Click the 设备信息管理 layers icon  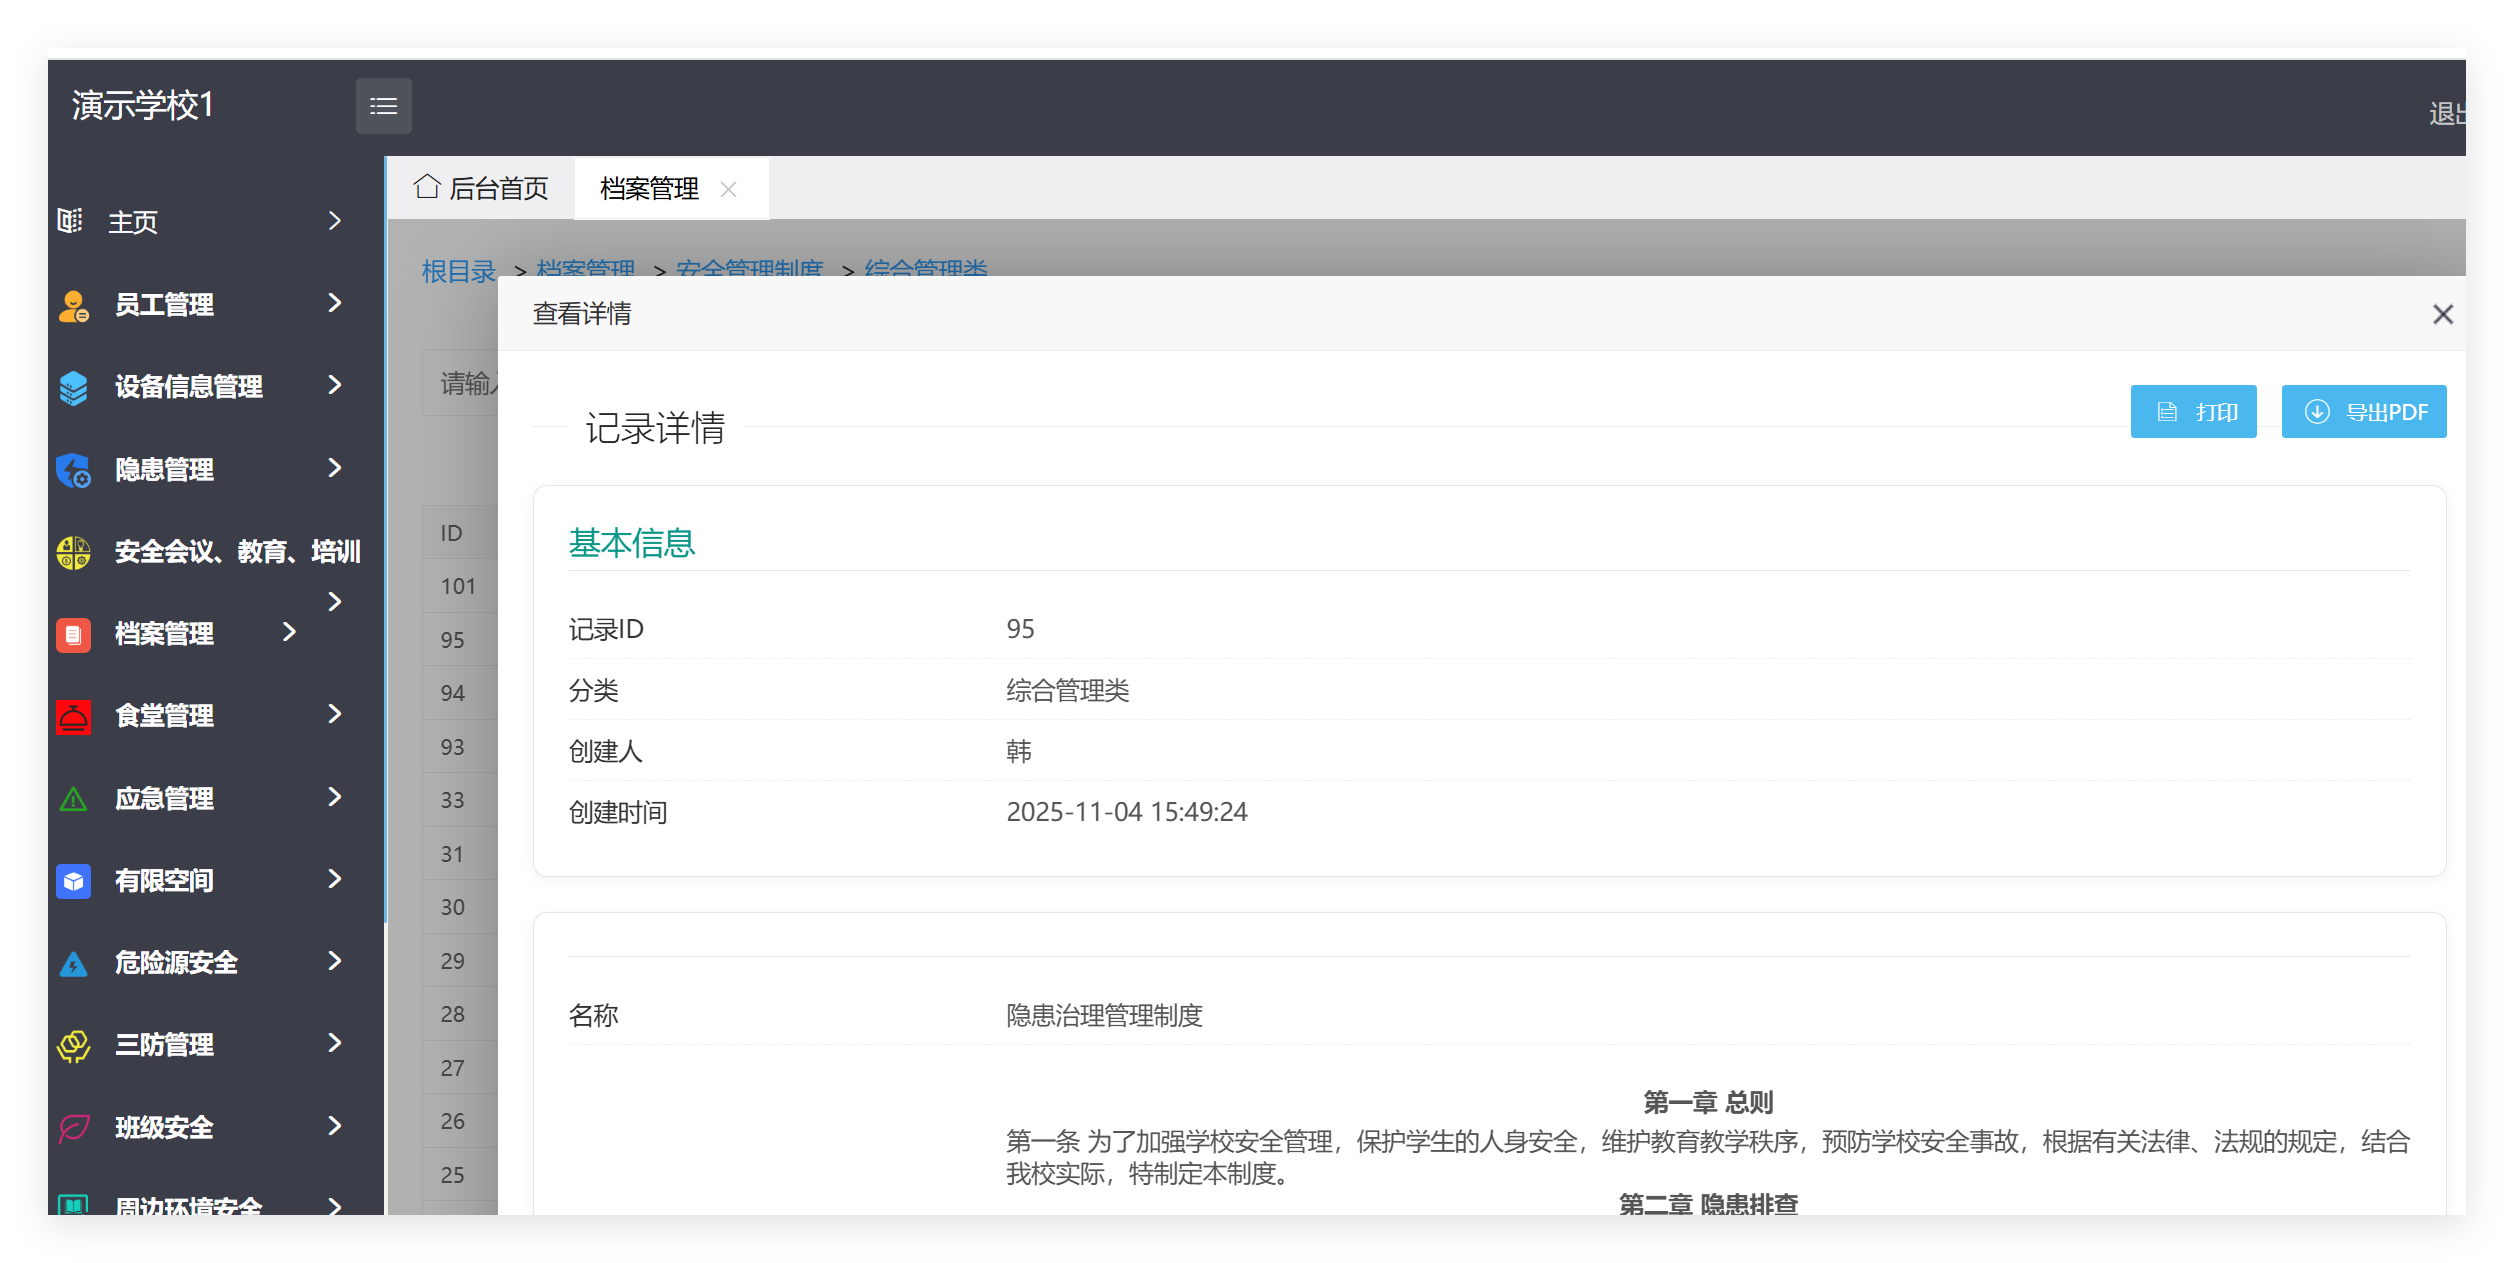71,387
